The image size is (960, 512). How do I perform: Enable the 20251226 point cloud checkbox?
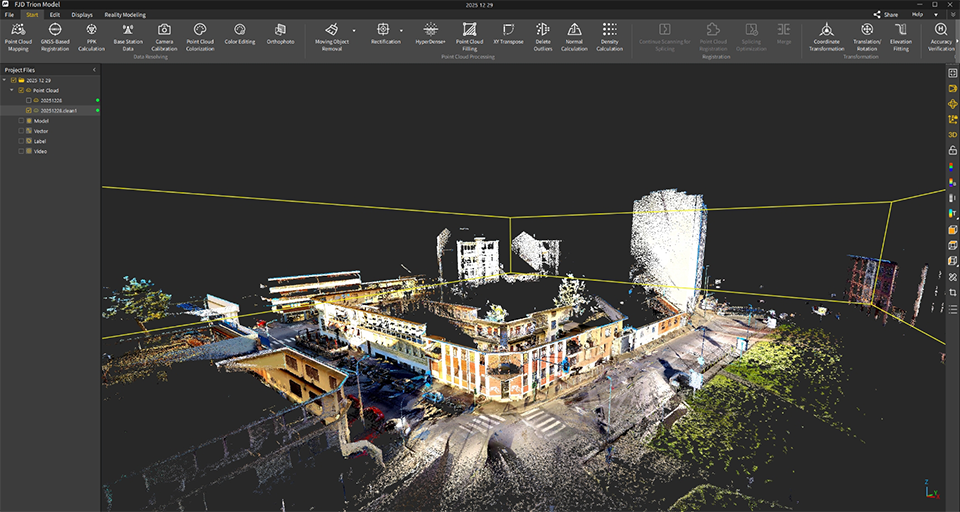[29, 100]
